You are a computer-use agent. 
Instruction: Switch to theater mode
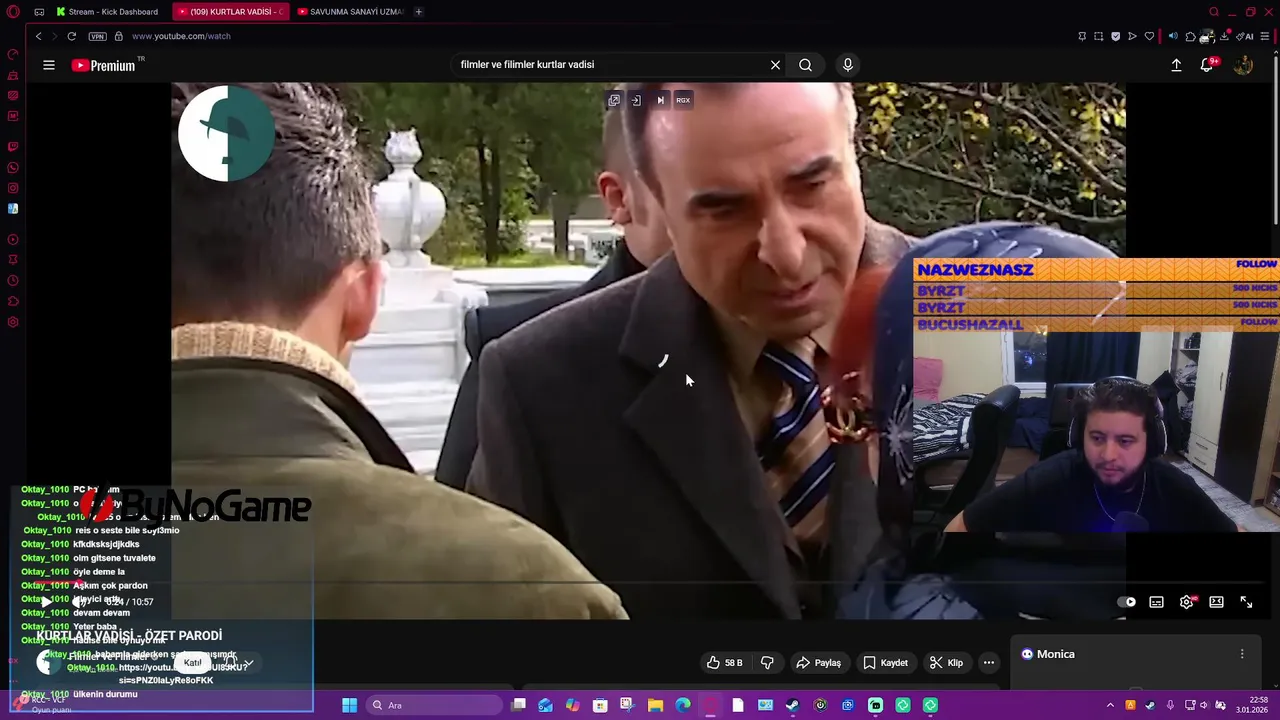[1216, 602]
